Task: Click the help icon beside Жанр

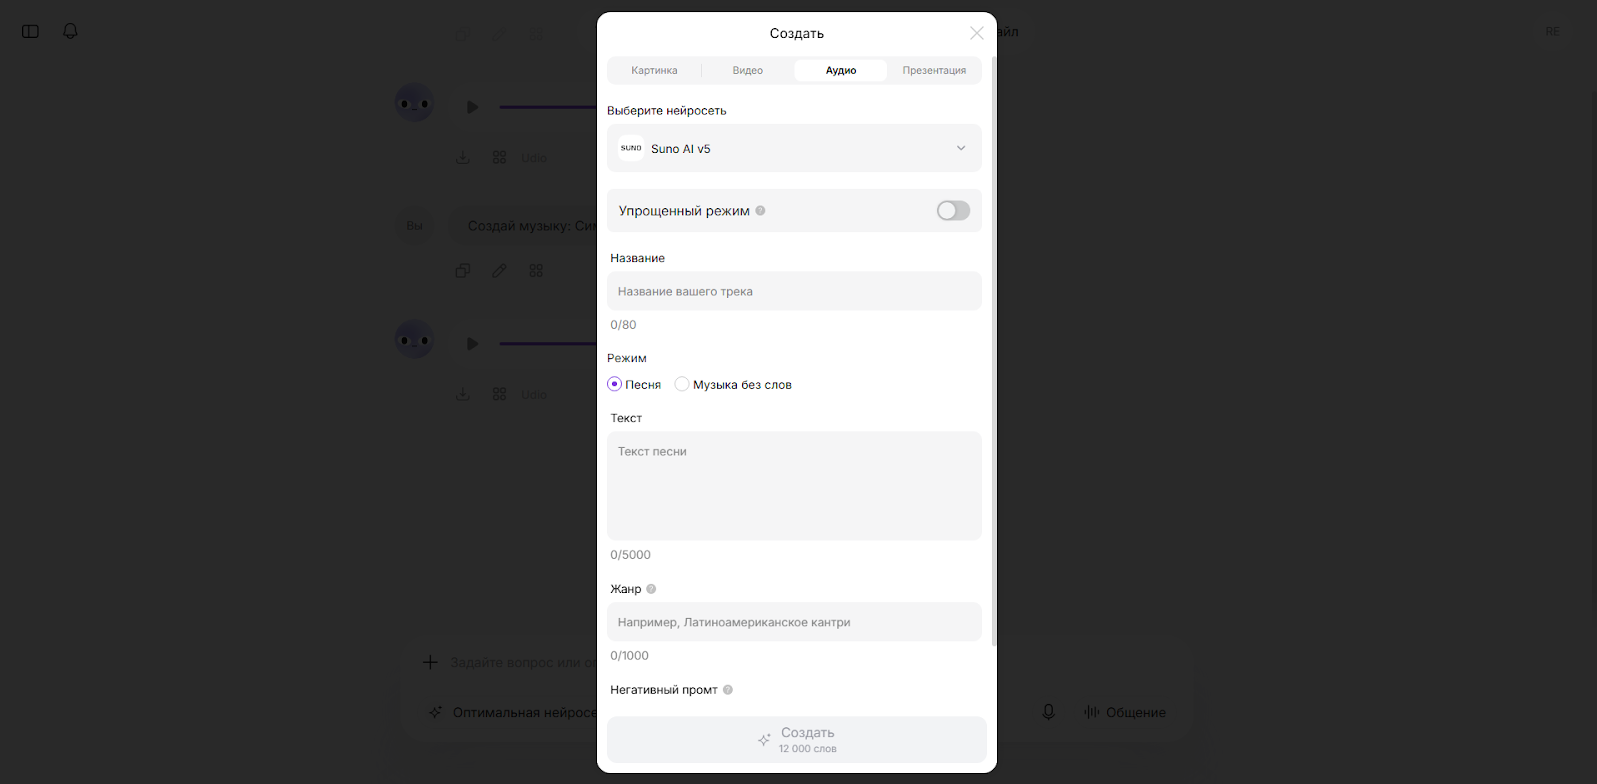Action: pos(651,589)
